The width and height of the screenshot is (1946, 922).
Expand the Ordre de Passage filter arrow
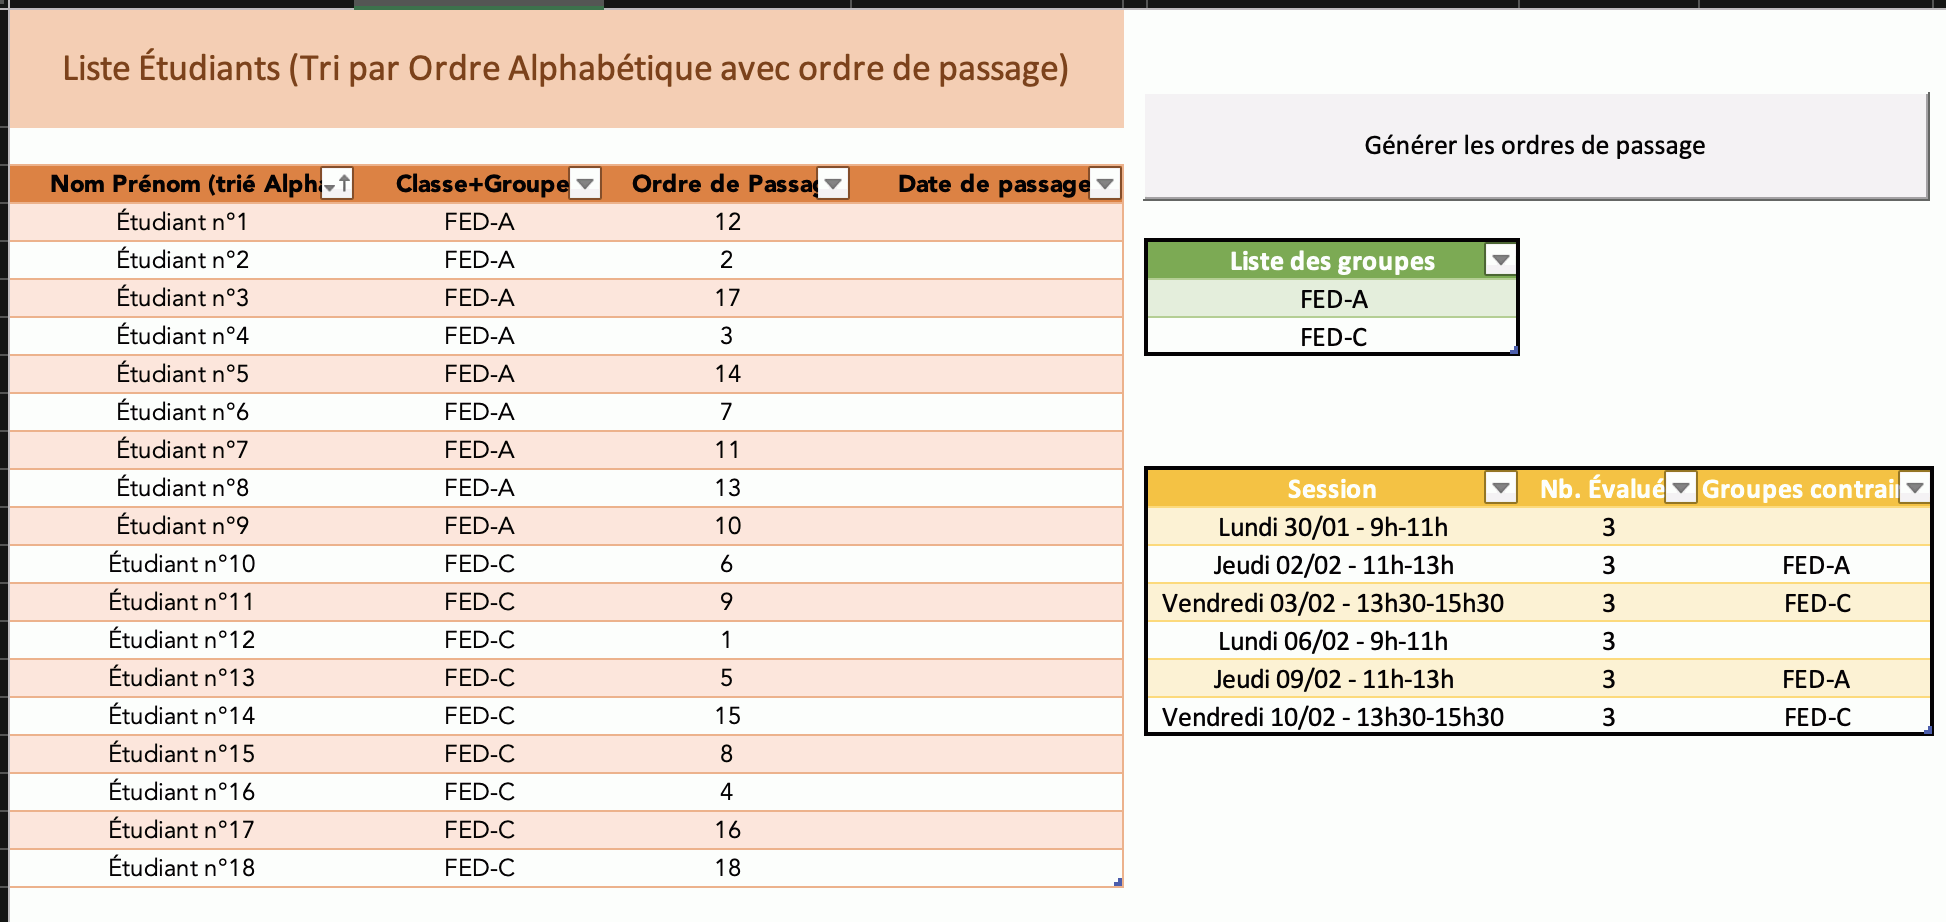point(833,184)
